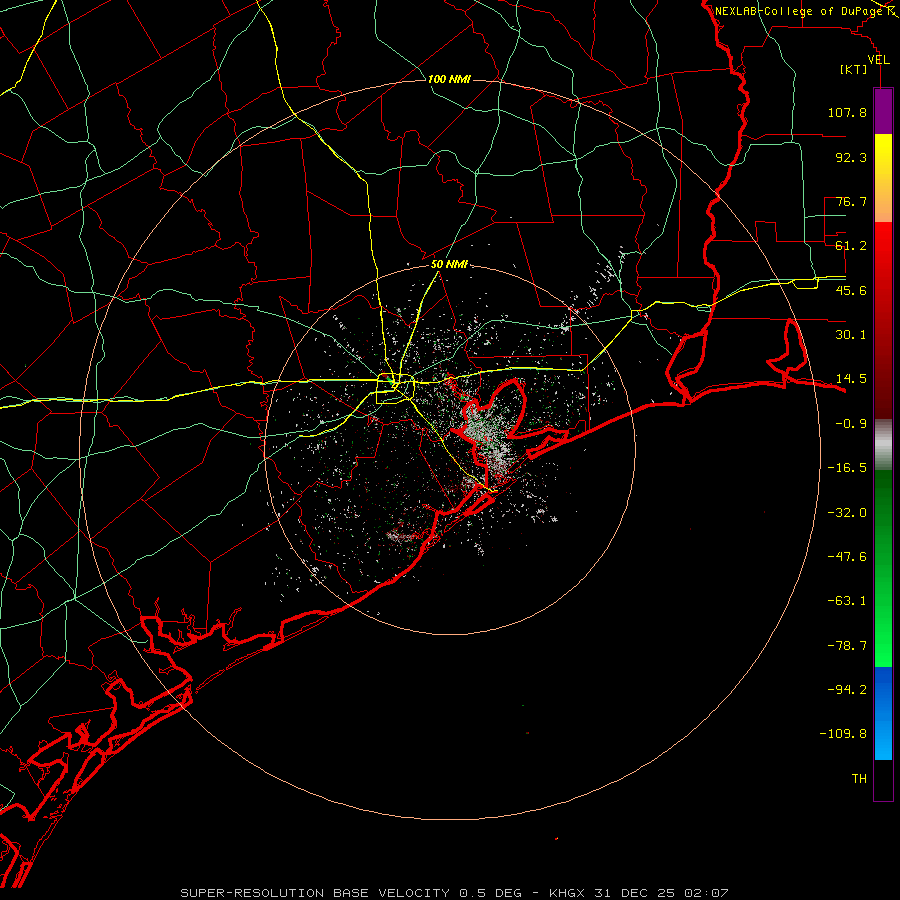Click the "VEL" legend title
This screenshot has height=900, width=900.
(x=878, y=60)
